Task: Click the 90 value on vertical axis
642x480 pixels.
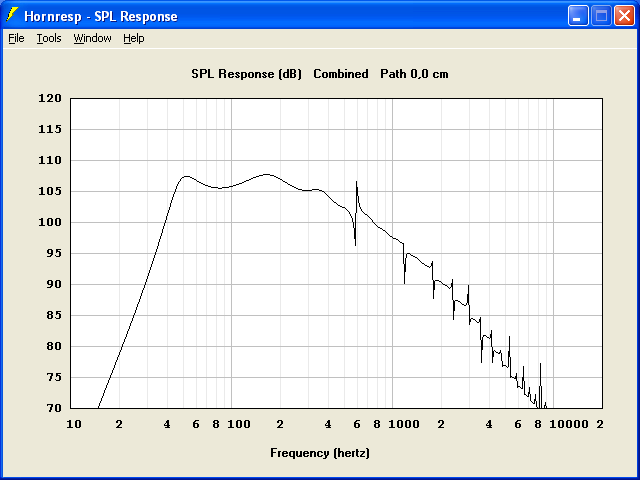Action: [x=53, y=284]
